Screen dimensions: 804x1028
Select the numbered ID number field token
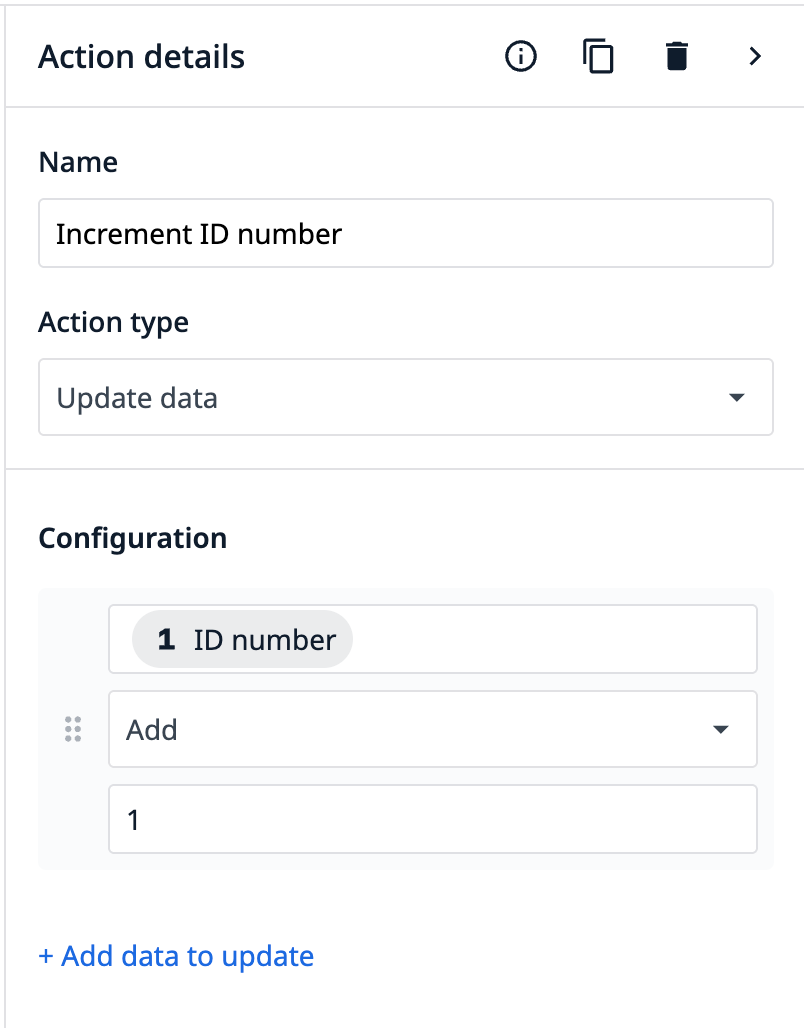coord(241,639)
